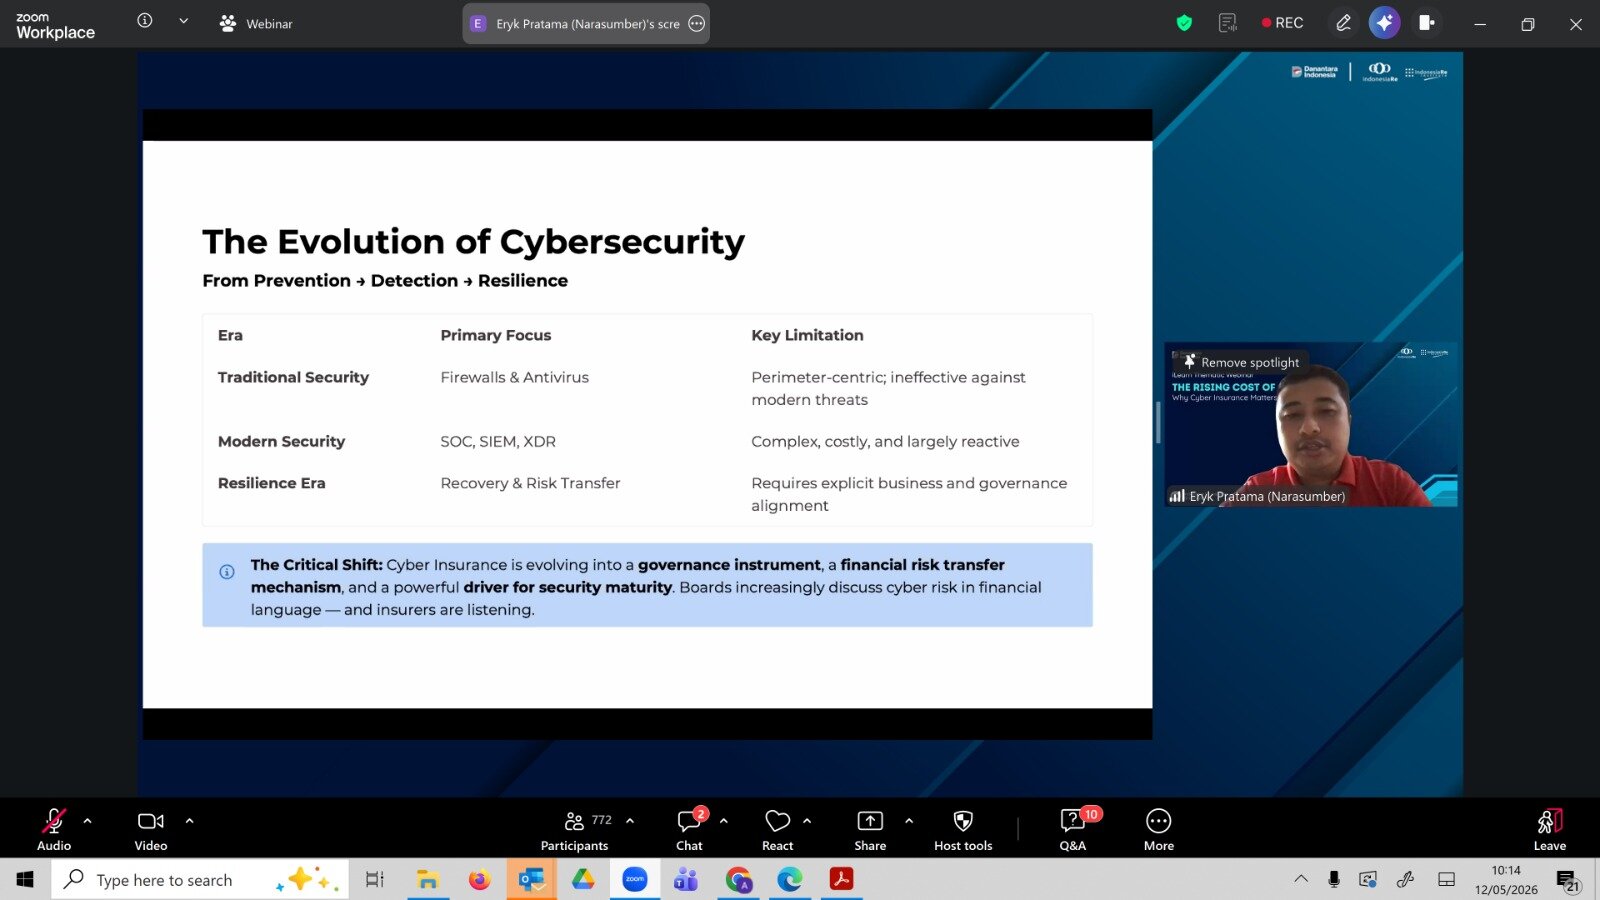Open meeting info icon
1600x900 pixels.
(145, 21)
